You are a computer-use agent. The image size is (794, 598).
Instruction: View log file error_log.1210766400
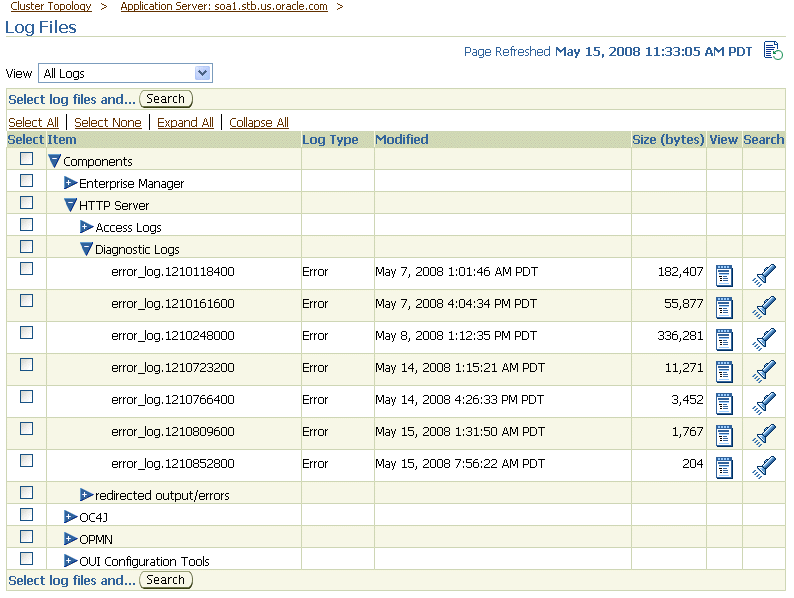pos(724,404)
